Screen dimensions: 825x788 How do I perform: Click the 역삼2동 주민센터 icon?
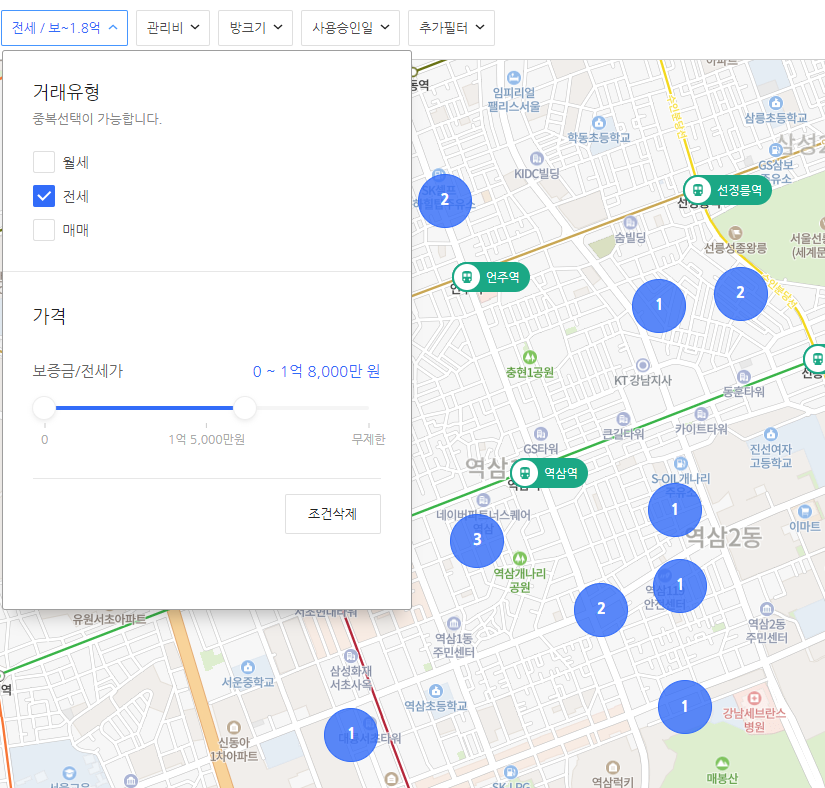tap(767, 609)
